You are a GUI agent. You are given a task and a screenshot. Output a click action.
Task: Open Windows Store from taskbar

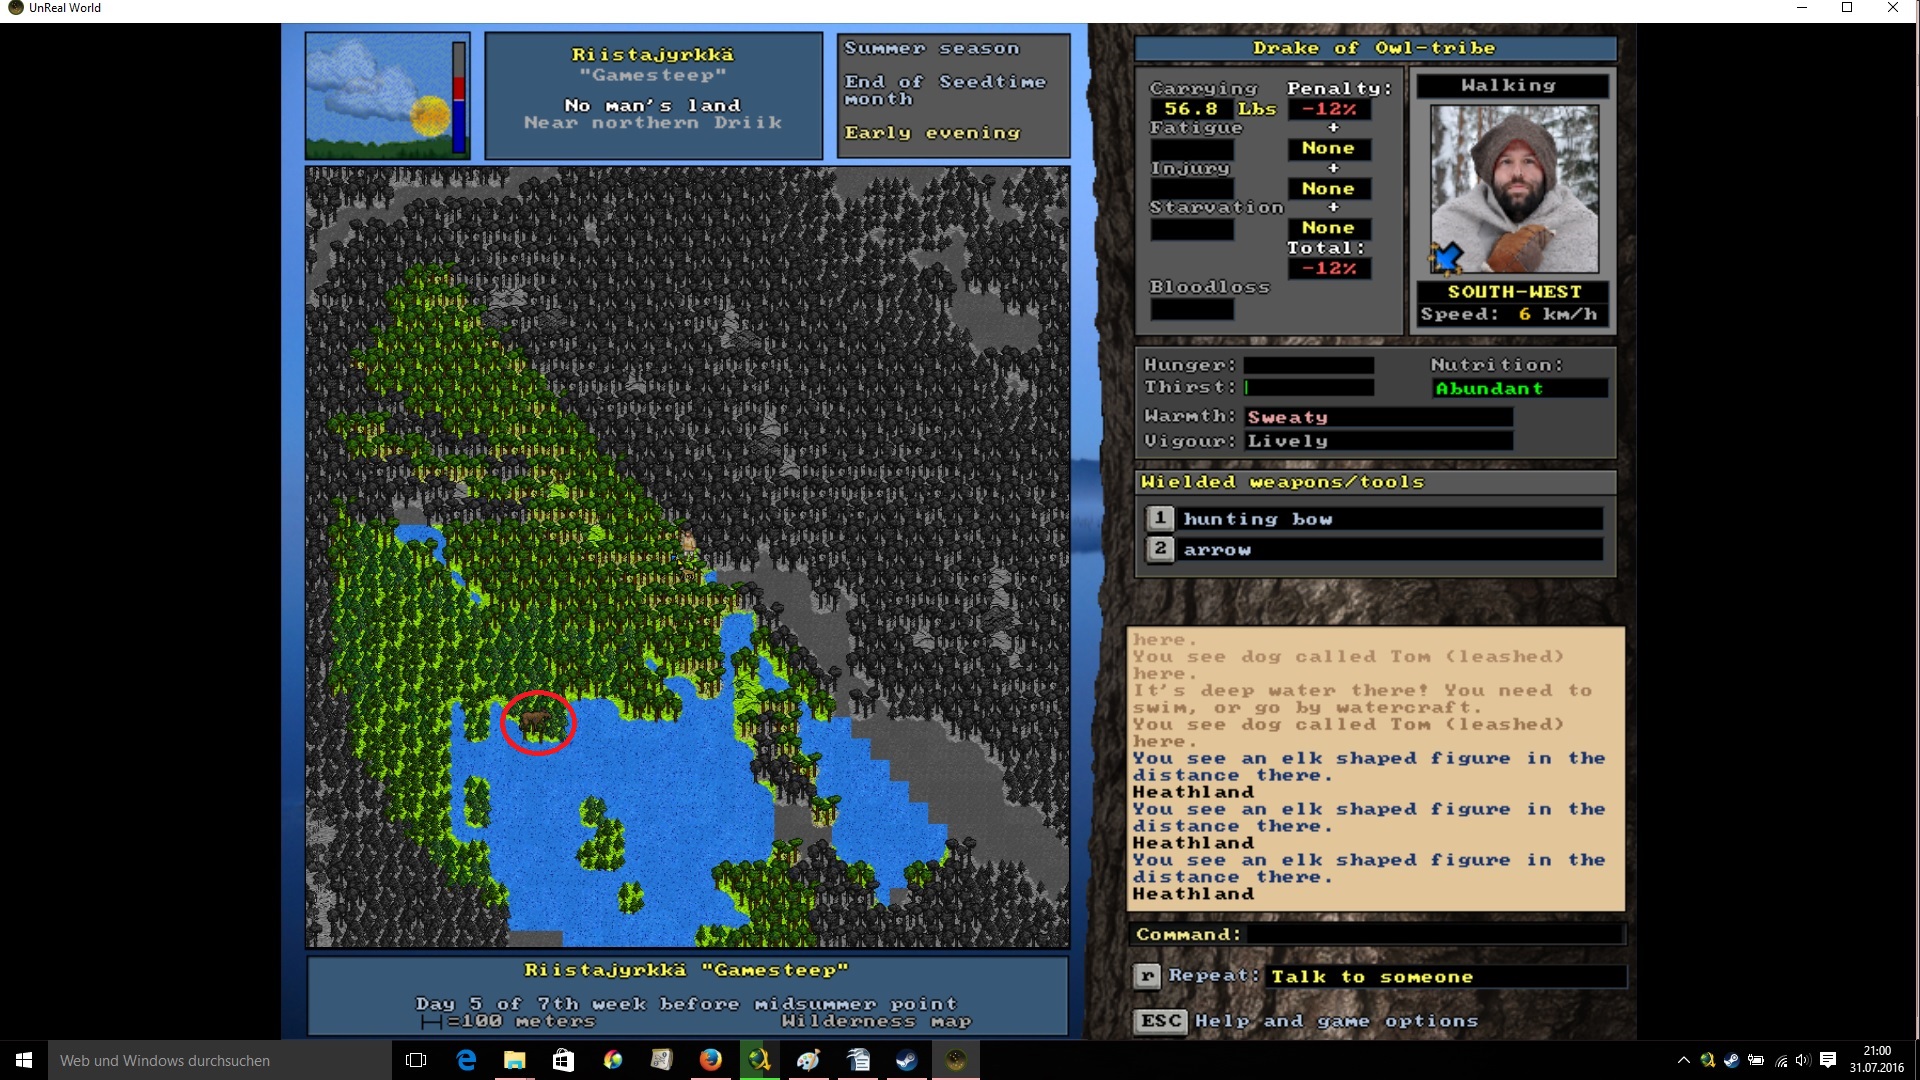coord(563,1060)
